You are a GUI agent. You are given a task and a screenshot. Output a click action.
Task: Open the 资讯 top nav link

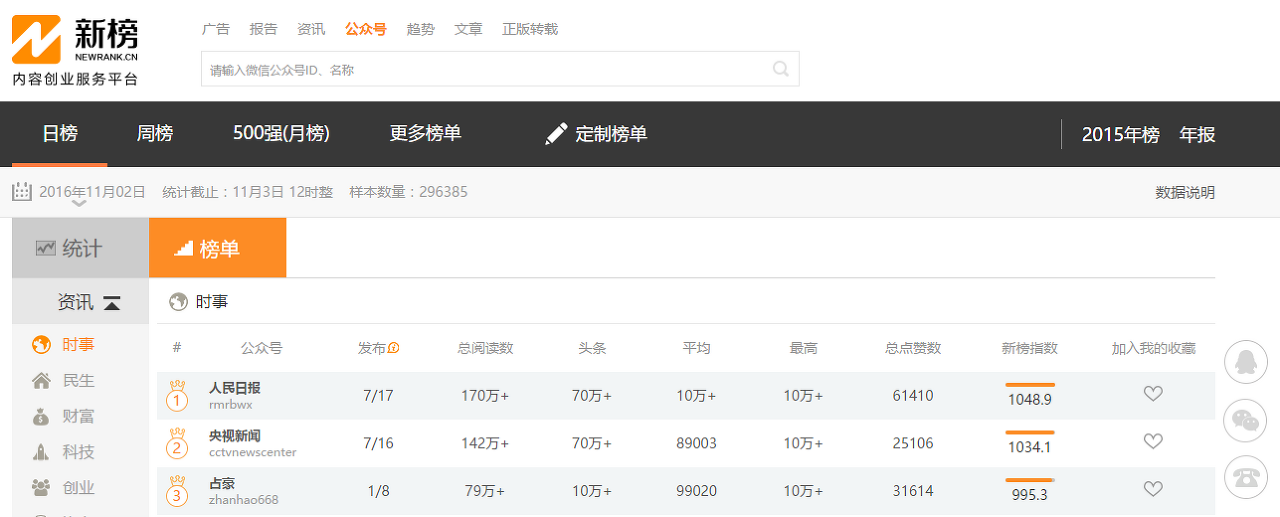click(311, 29)
